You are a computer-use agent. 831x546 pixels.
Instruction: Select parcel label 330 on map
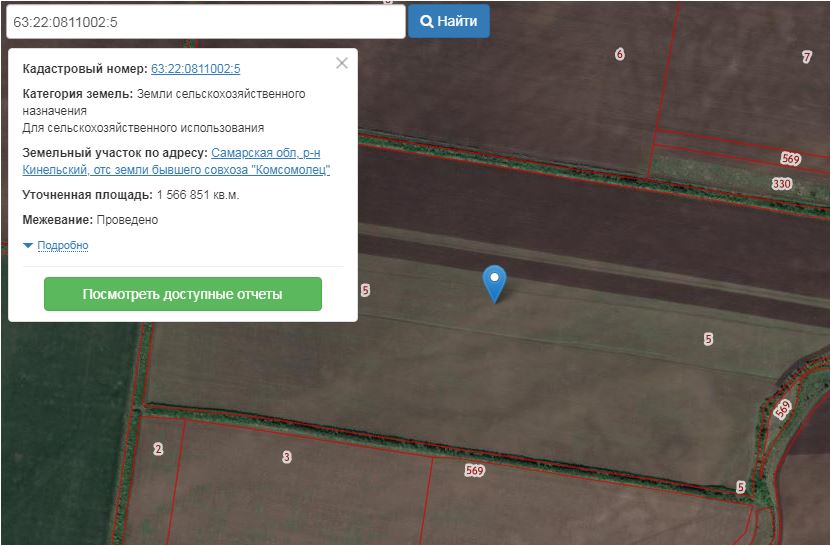[782, 184]
